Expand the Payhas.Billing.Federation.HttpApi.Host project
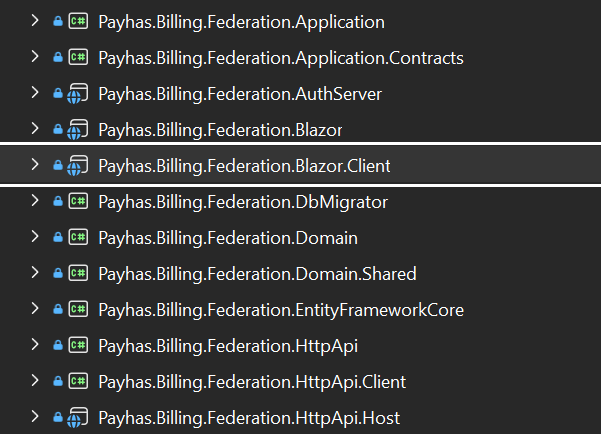 [36, 418]
